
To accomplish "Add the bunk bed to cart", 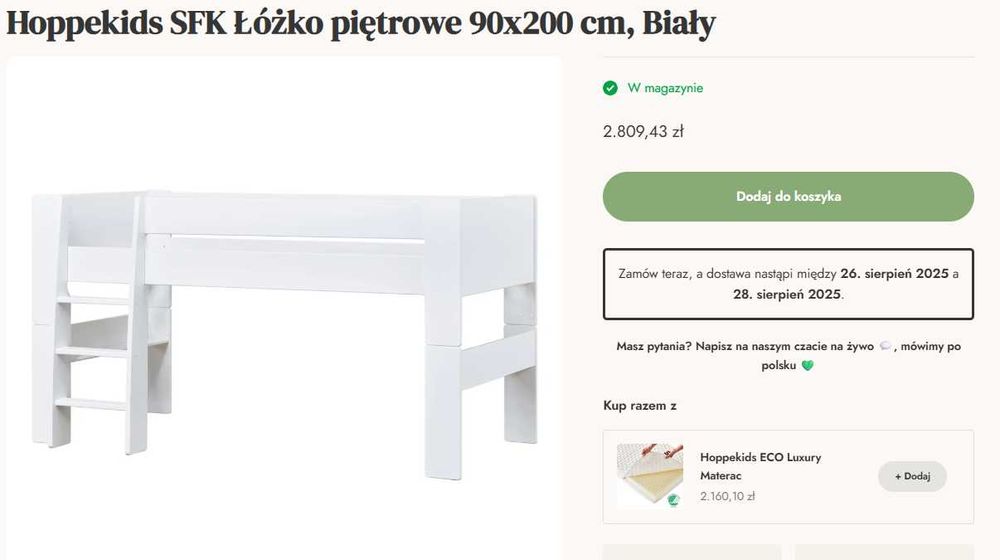I will tap(788, 196).
